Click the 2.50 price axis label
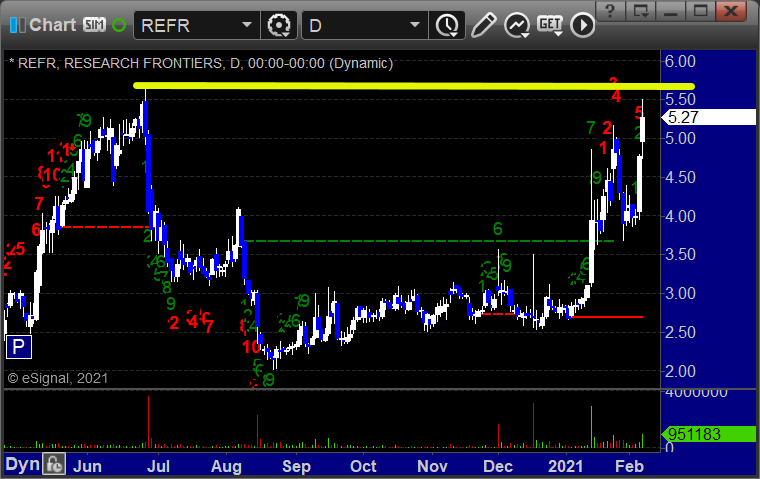The width and height of the screenshot is (760, 479). [680, 333]
